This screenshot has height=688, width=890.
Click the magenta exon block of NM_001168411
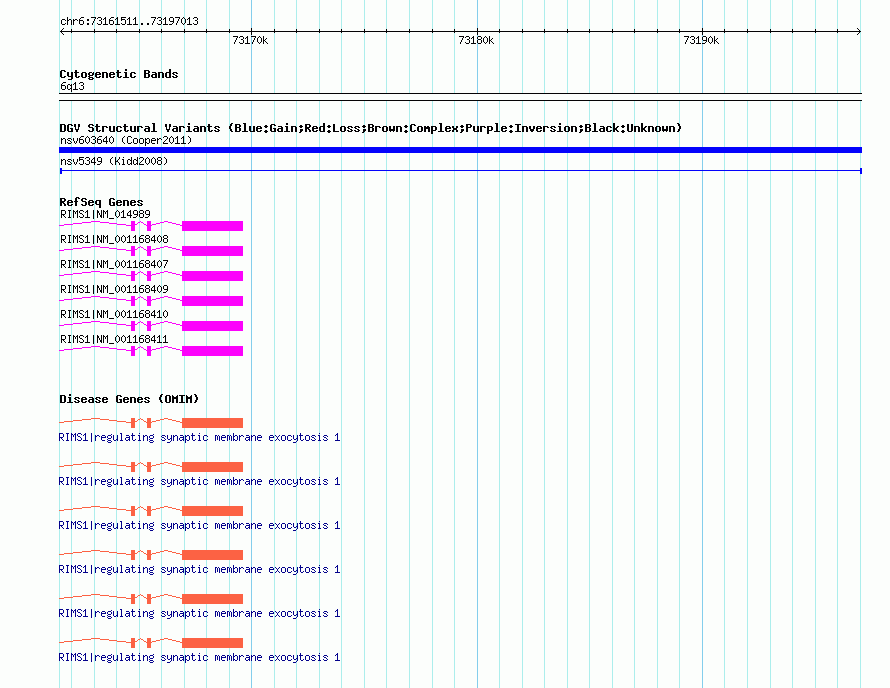(212, 351)
